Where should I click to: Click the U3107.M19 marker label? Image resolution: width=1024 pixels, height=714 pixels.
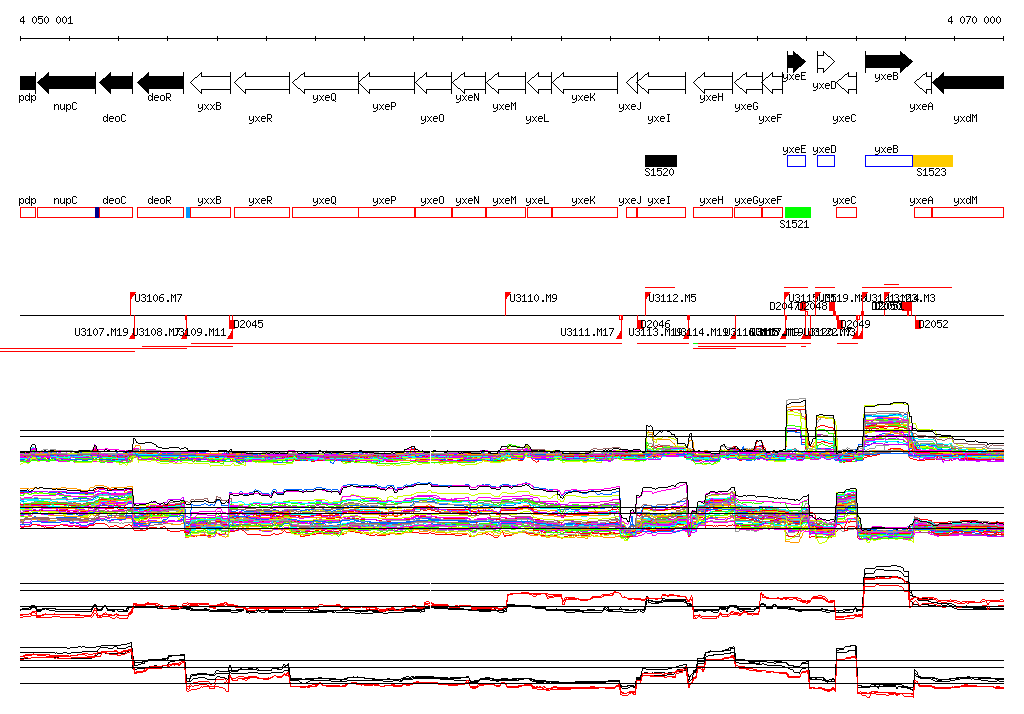pyautogui.click(x=101, y=333)
